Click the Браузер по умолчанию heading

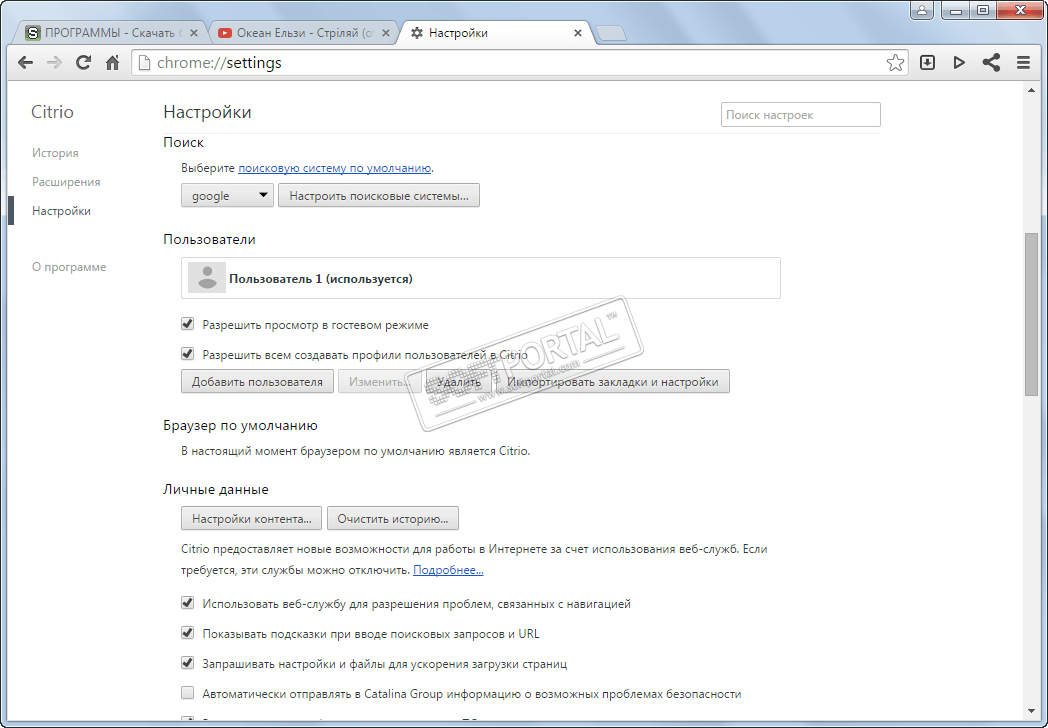tap(241, 425)
